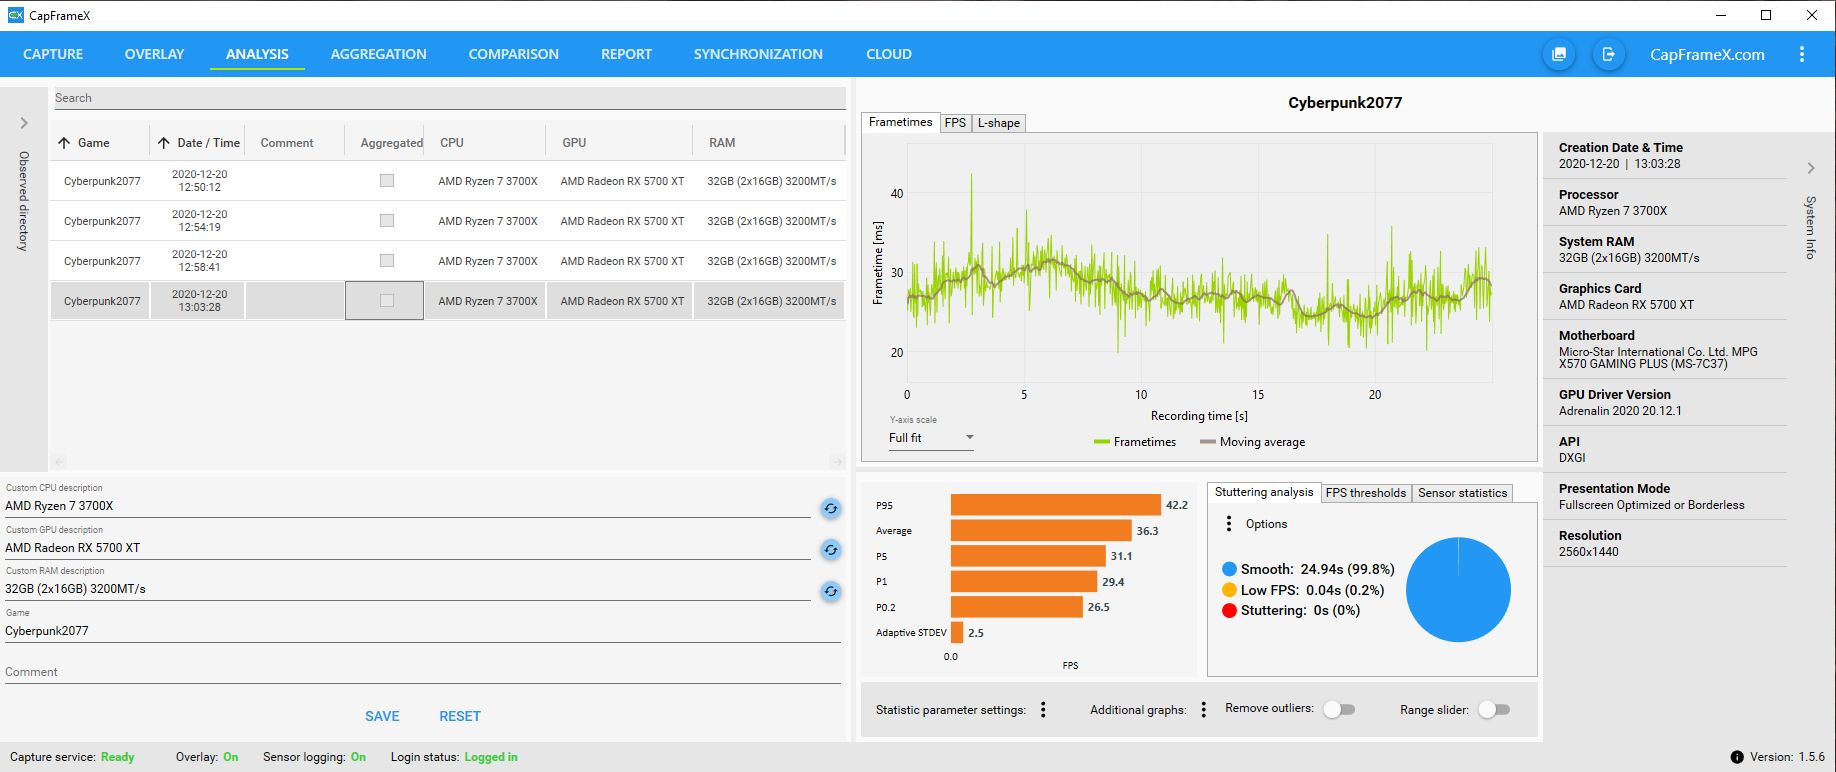Show the L-shape graph tab

(999, 123)
